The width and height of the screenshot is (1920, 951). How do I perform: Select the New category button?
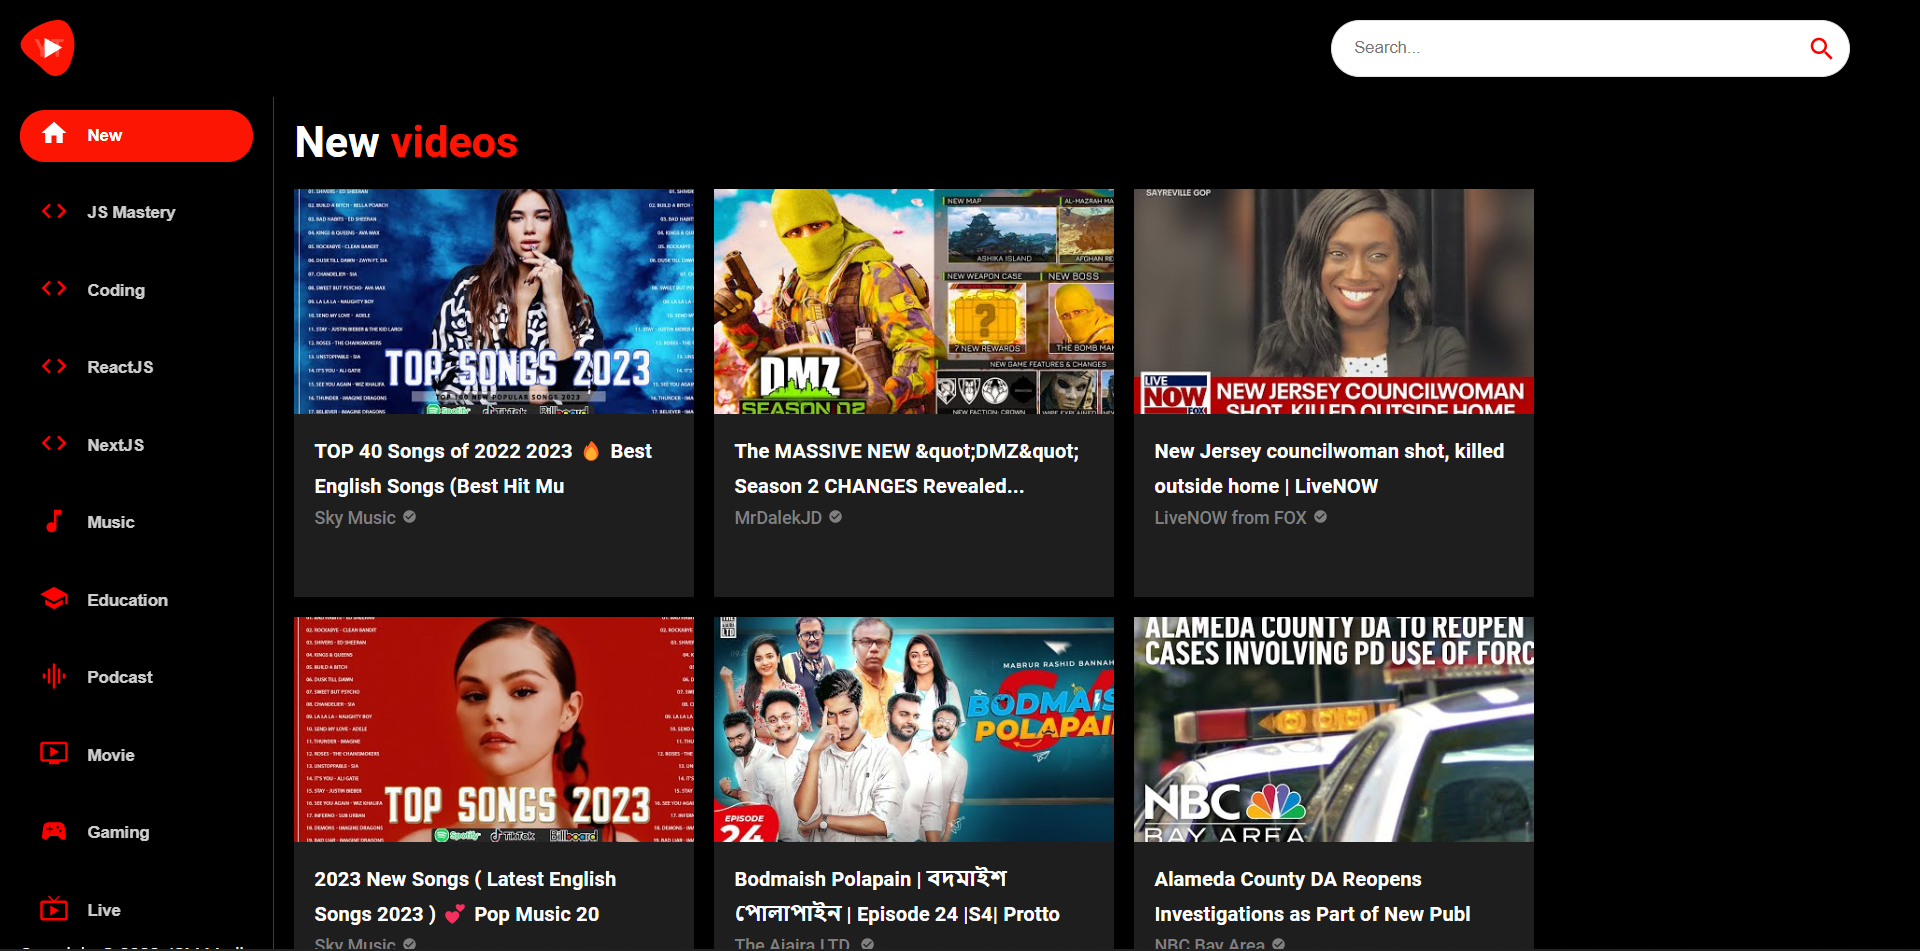point(136,136)
